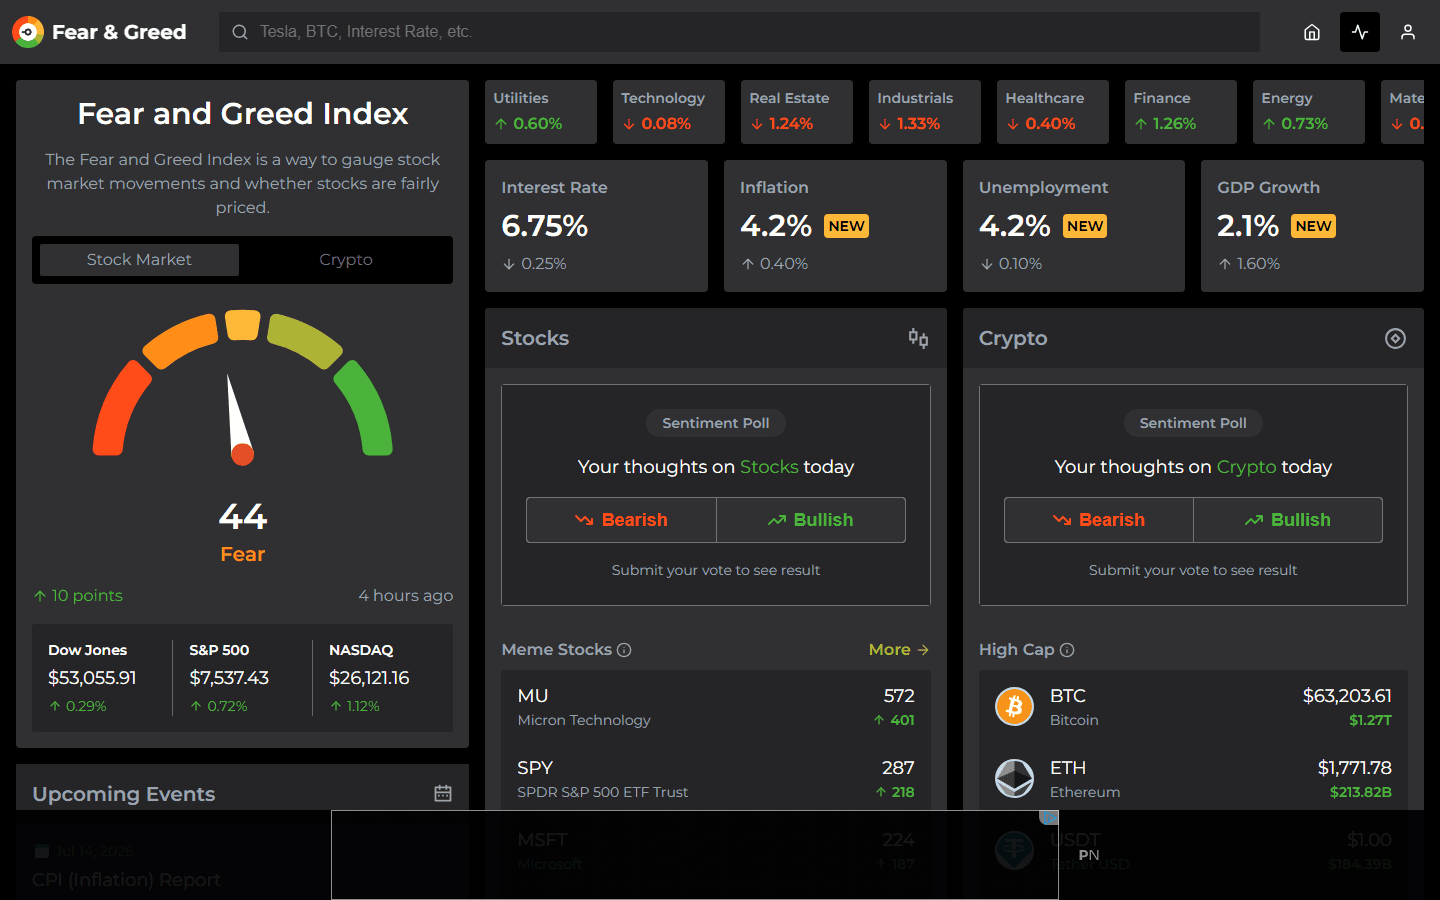This screenshot has width=1440, height=900.
Task: Open the ETH Ethereum row
Action: [1193, 778]
